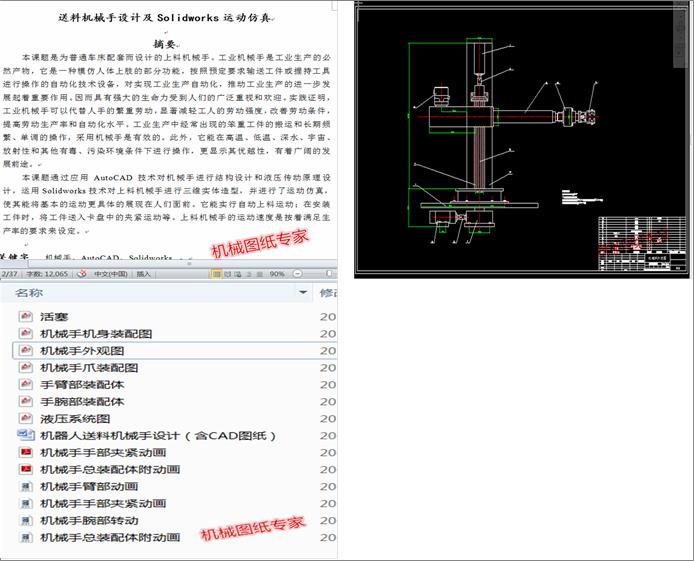Click the zoom slider handle in Word
The height and width of the screenshot is (561, 694).
(x=329, y=274)
